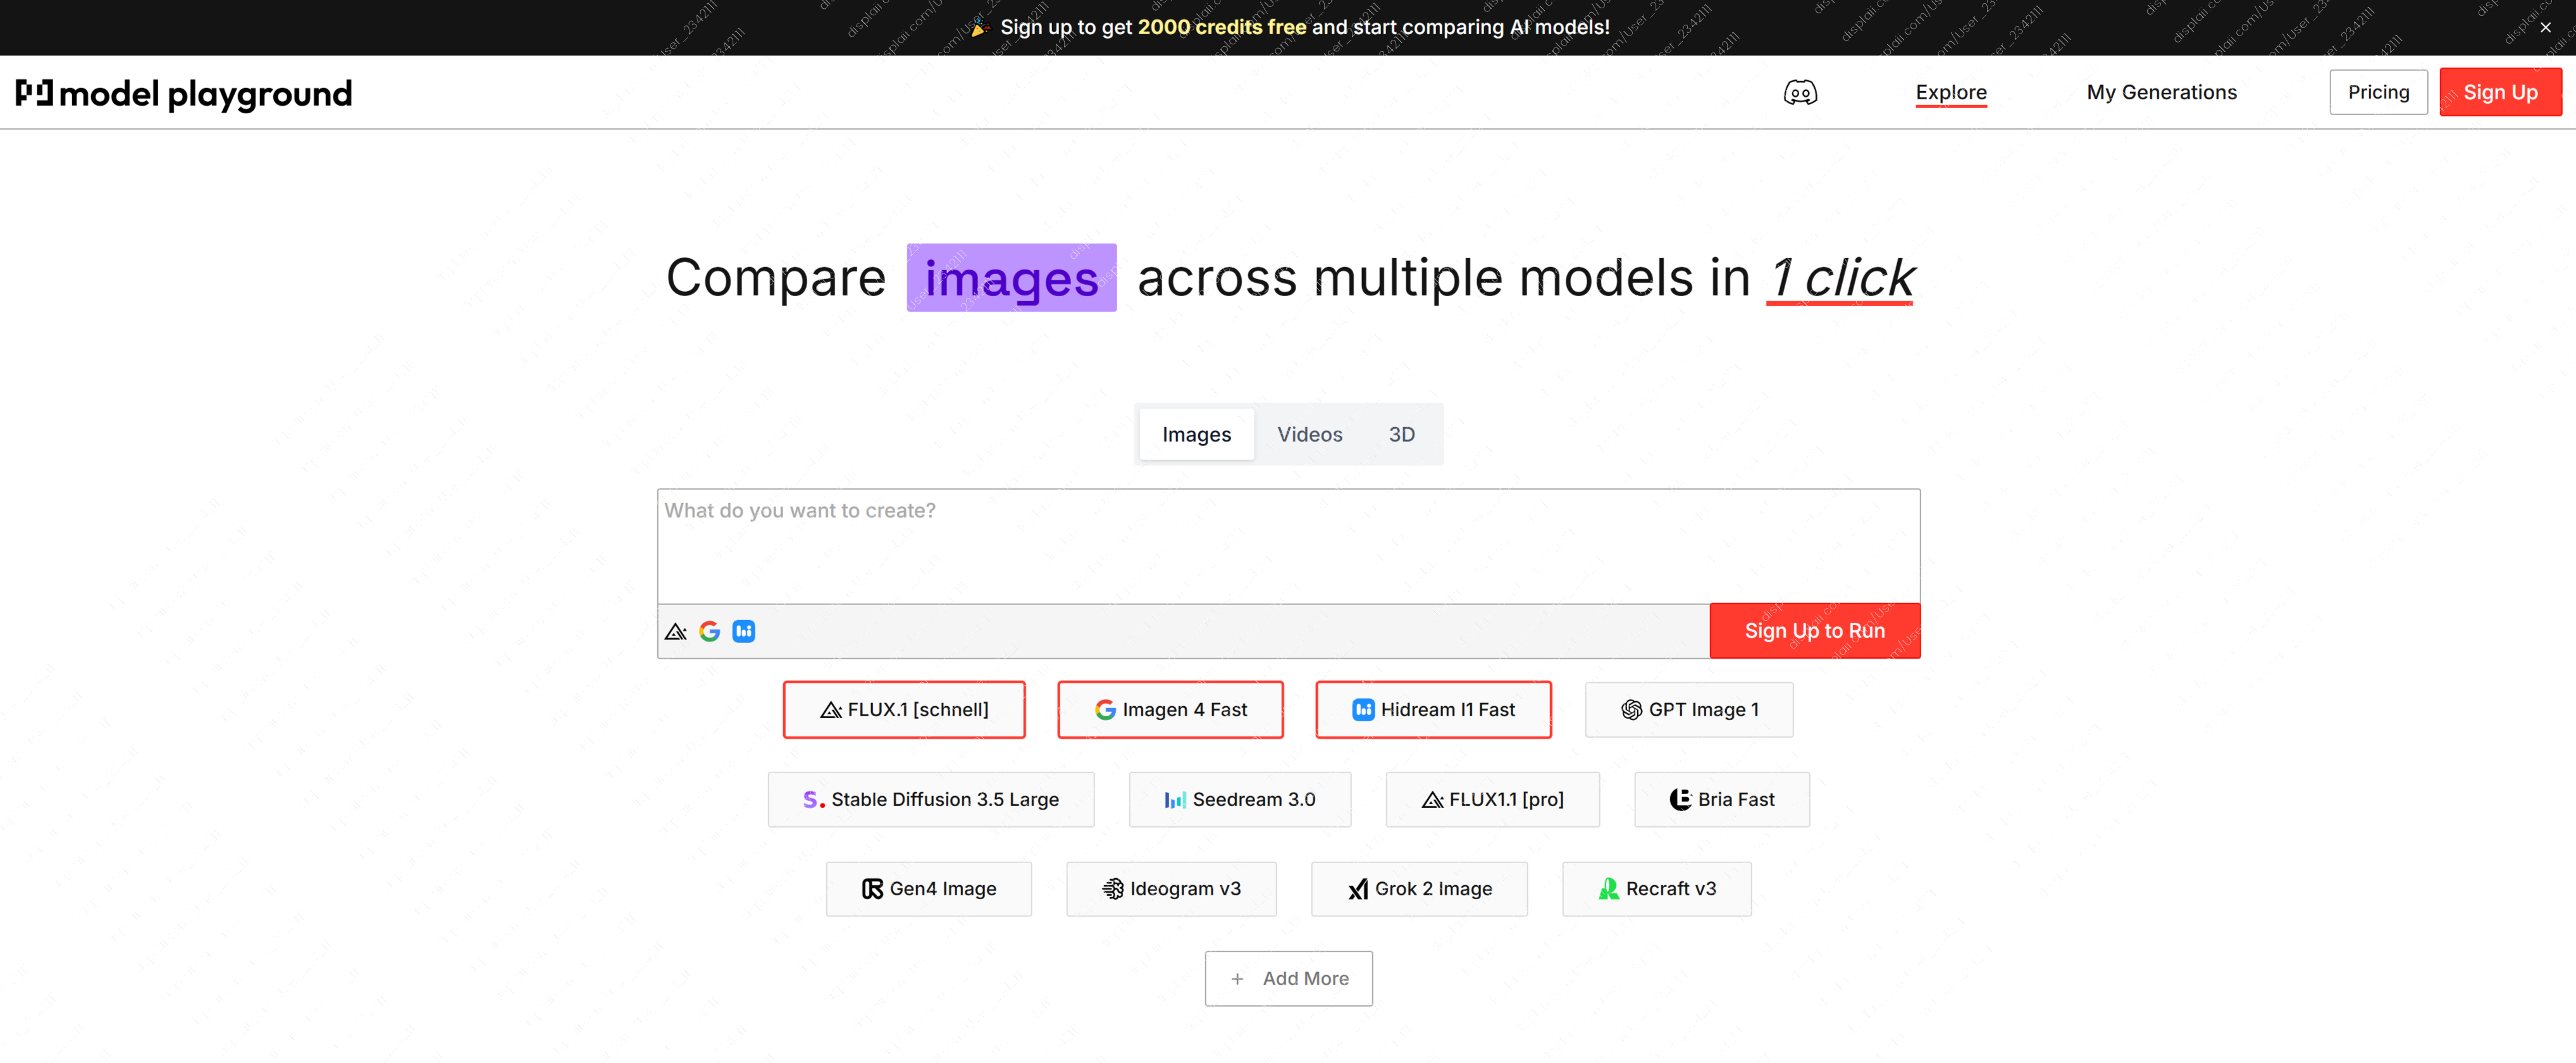
Task: Switch to the Videos tab
Action: click(1309, 435)
